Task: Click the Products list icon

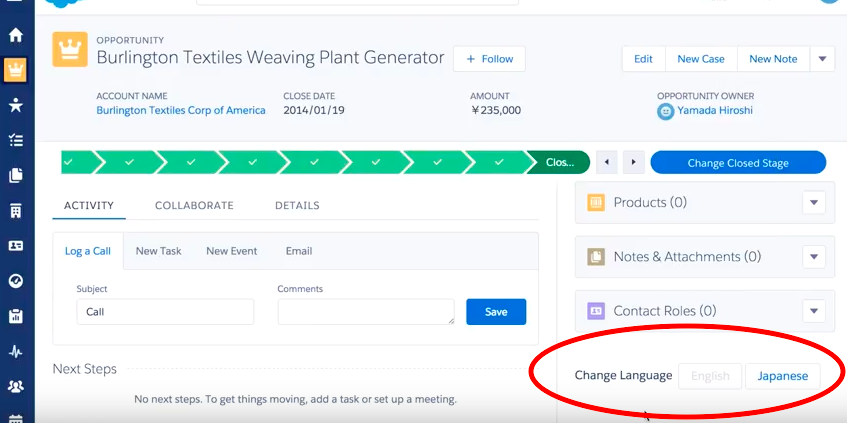Action: coord(595,203)
